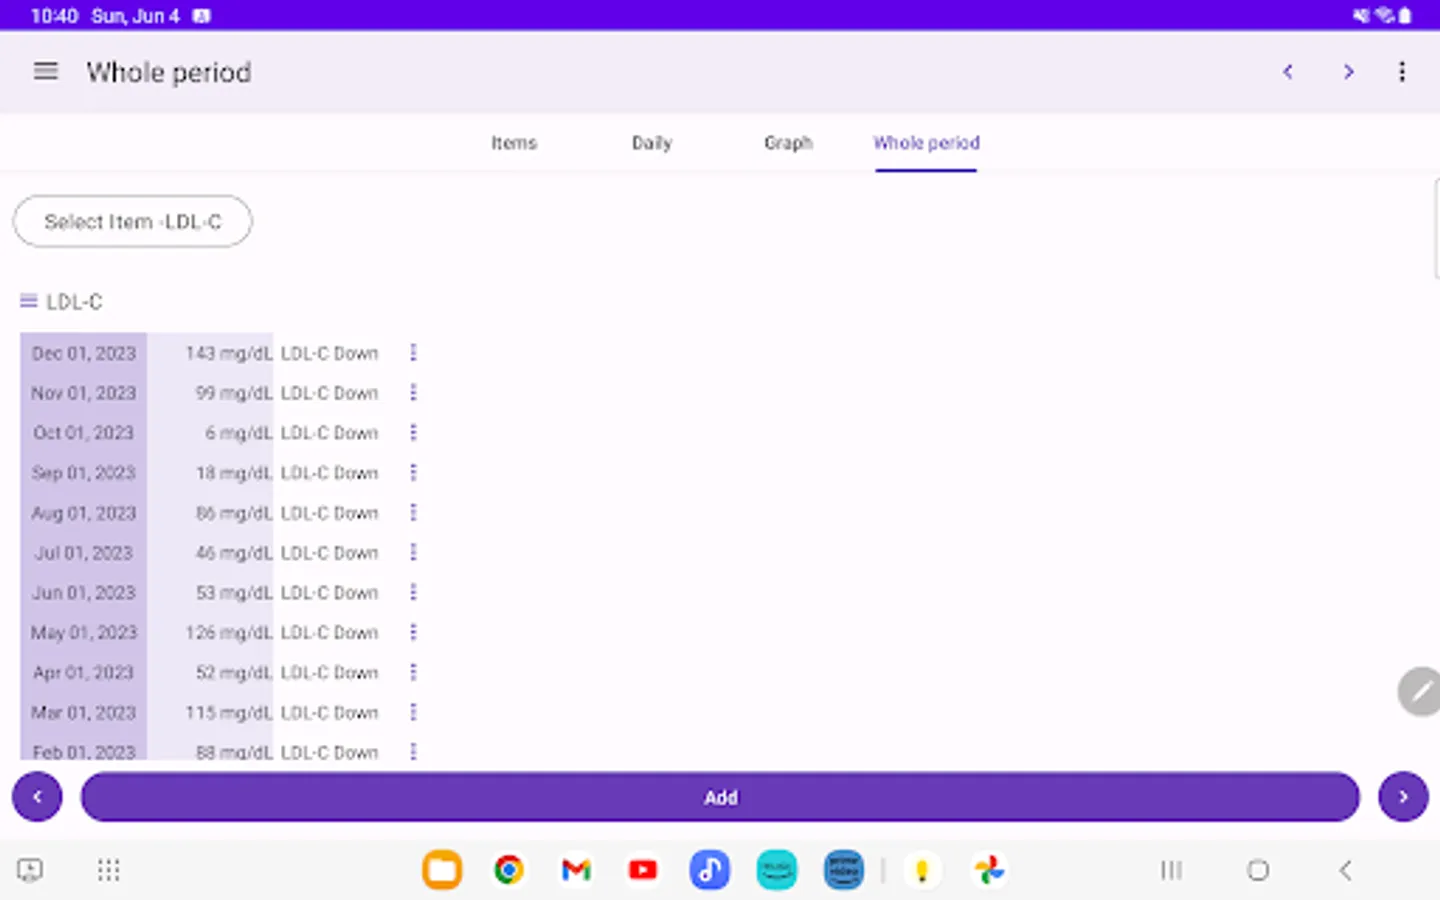Go to previous period using top-bar left arrow

pos(1288,72)
